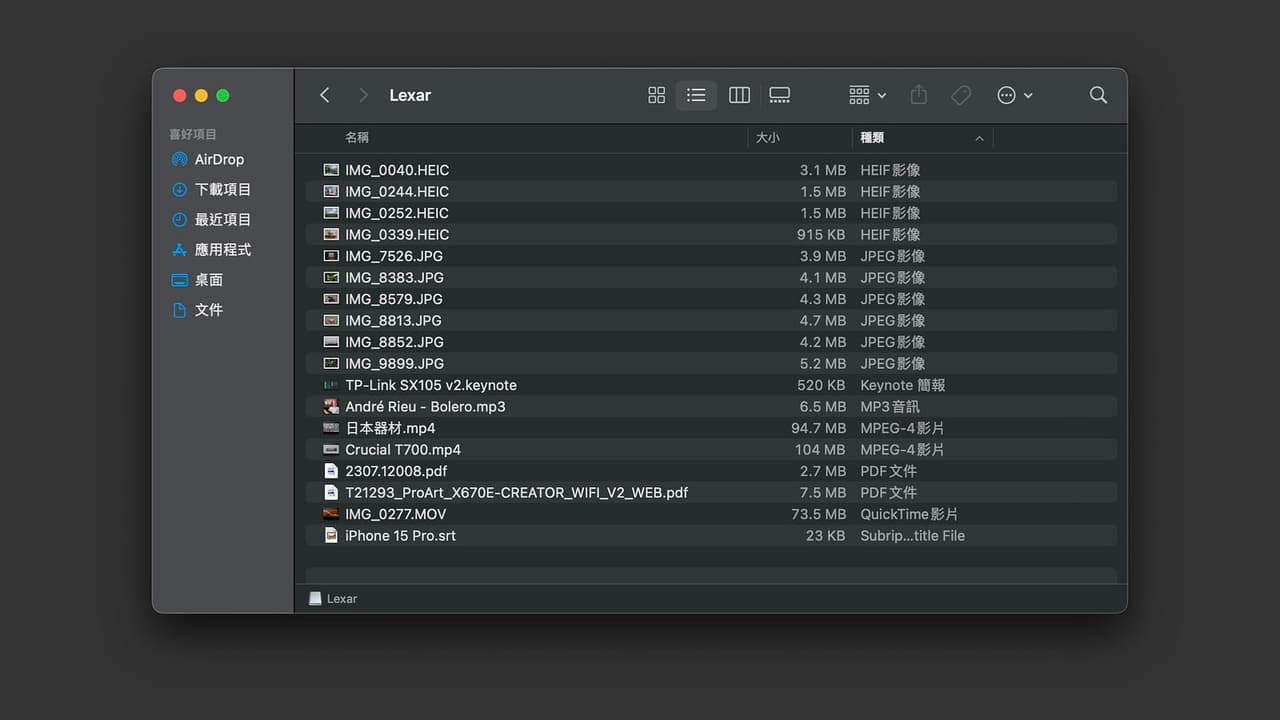
Task: Click iPhone 15 Pro.srt file icon
Action: (331, 535)
